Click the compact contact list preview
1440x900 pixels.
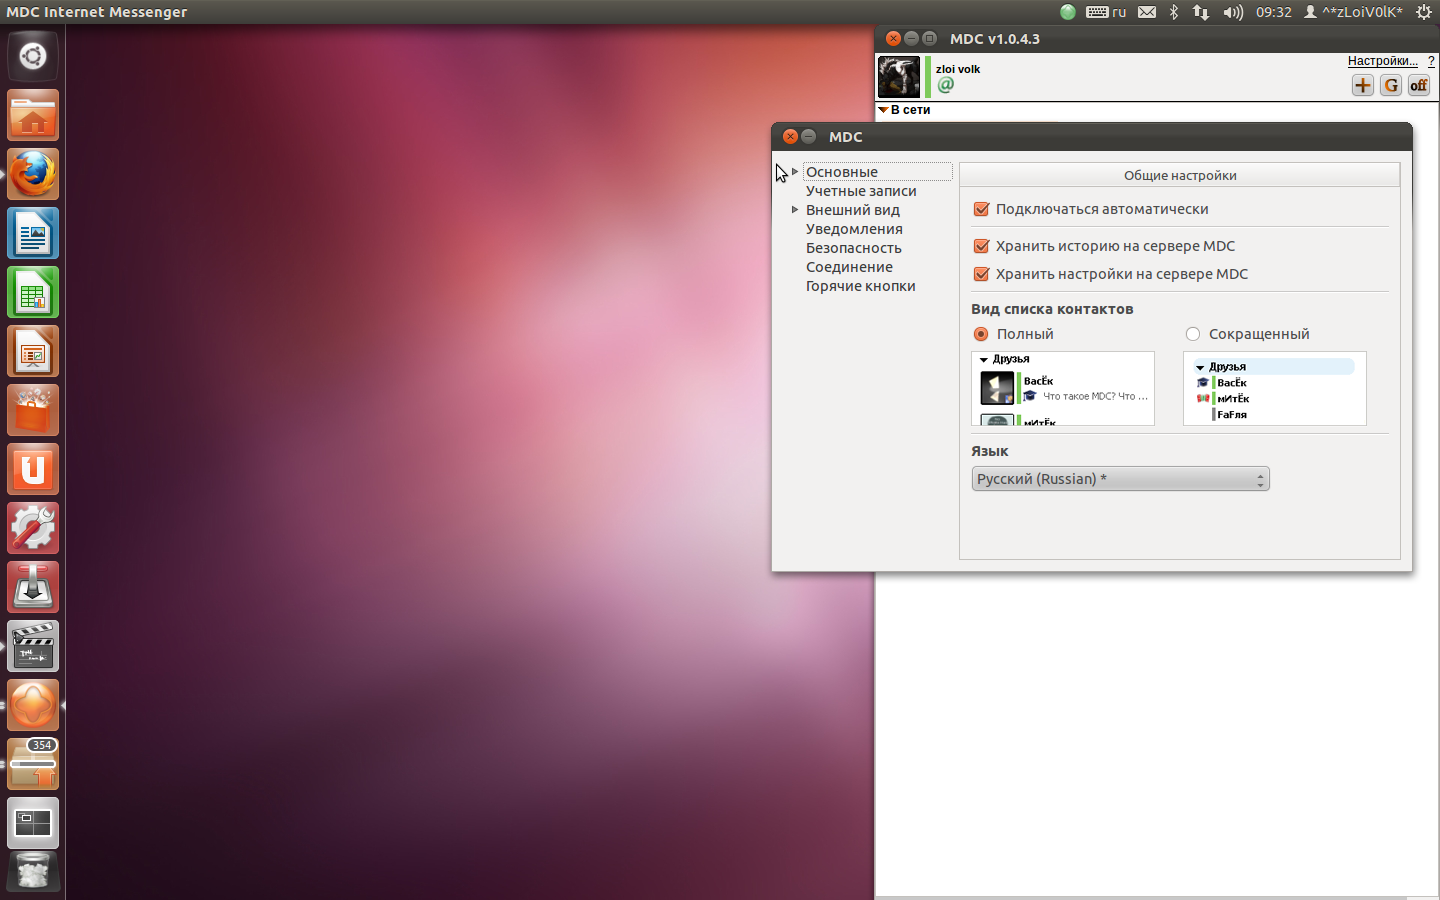[x=1275, y=388]
